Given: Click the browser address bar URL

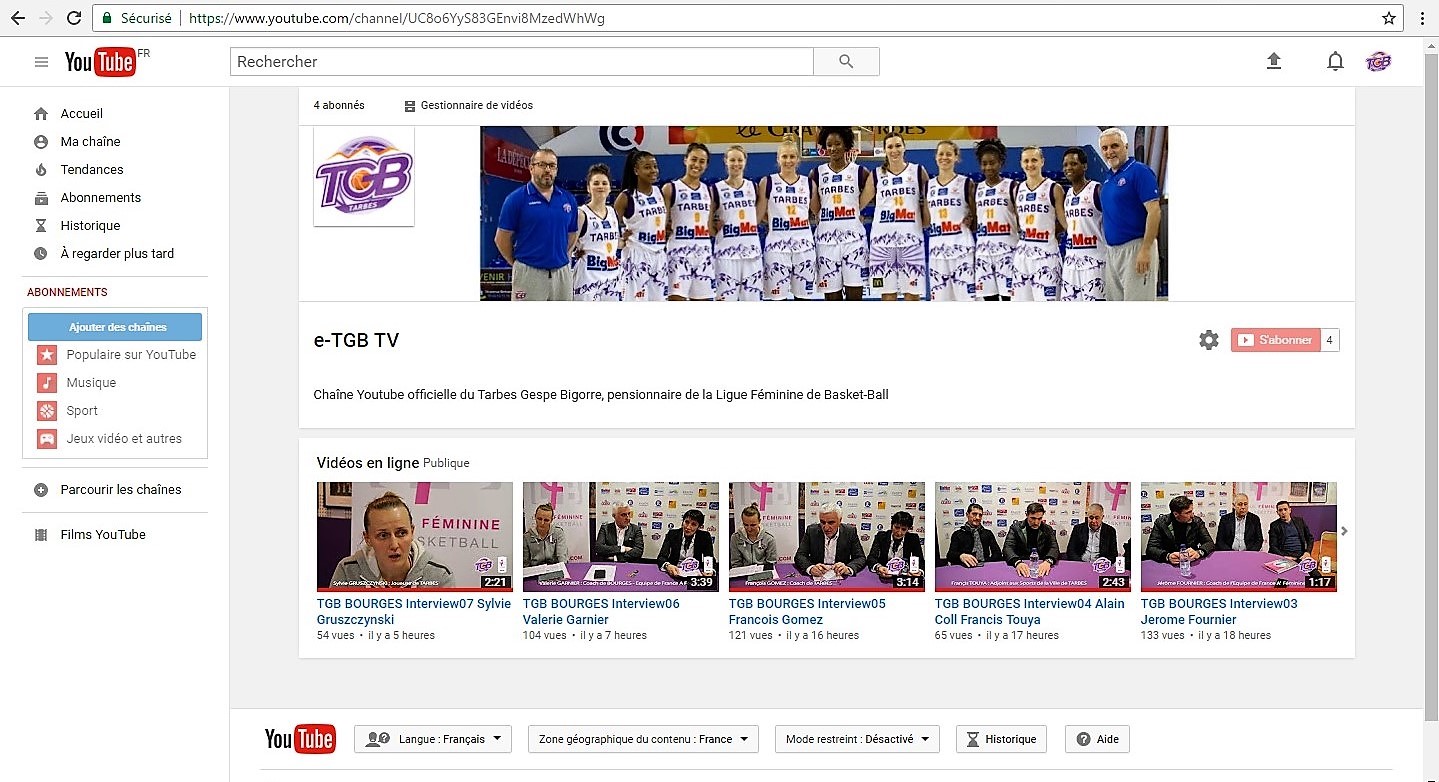Looking at the screenshot, I should (396, 18).
